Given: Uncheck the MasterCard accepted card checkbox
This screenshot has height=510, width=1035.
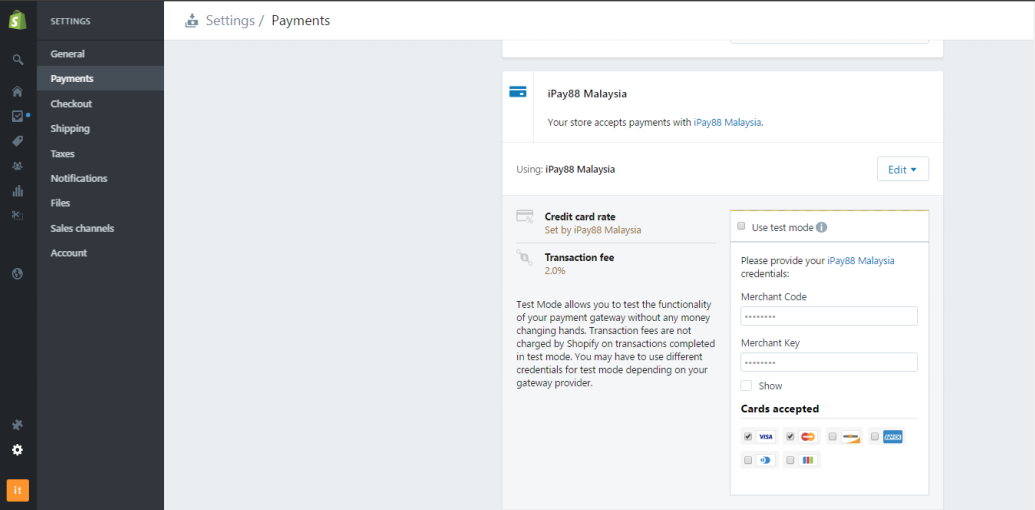Looking at the screenshot, I should (790, 437).
